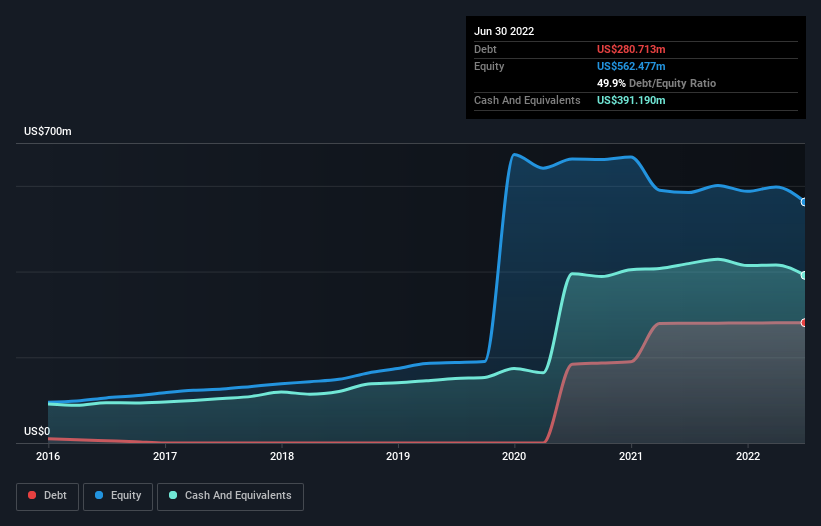Toggle the Debt legend button
This screenshot has height=526, width=821.
coord(48,496)
